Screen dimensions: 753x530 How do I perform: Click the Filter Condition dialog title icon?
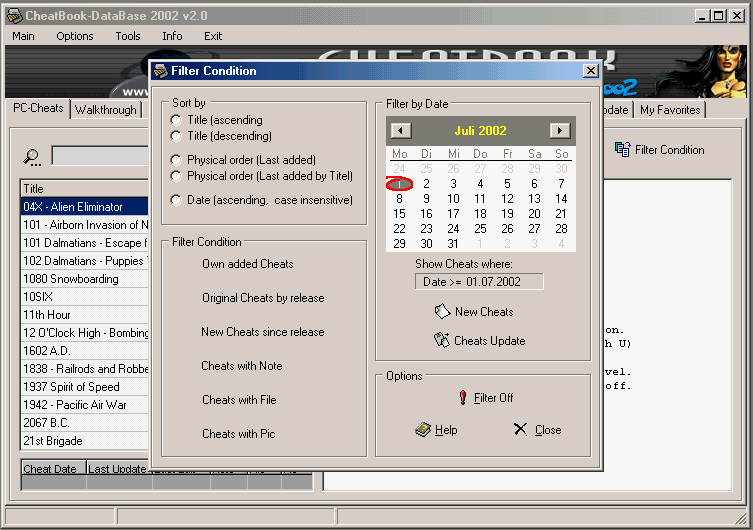coord(161,71)
